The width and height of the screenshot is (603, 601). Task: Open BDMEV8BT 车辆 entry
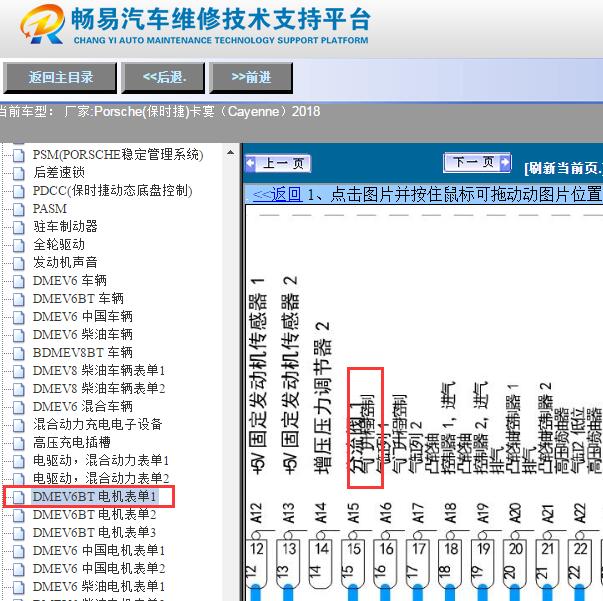[83, 352]
